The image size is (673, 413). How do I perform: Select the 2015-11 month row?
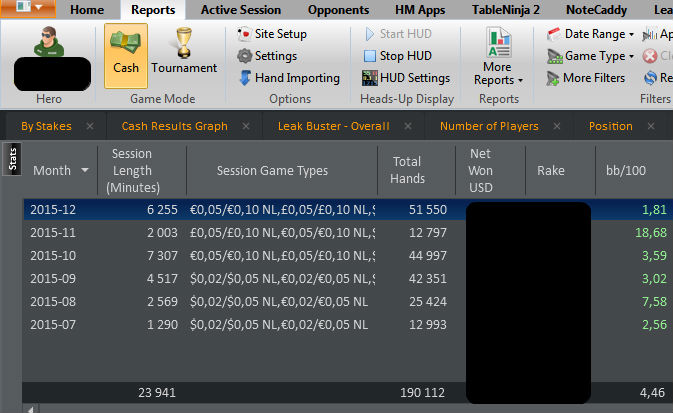348,233
